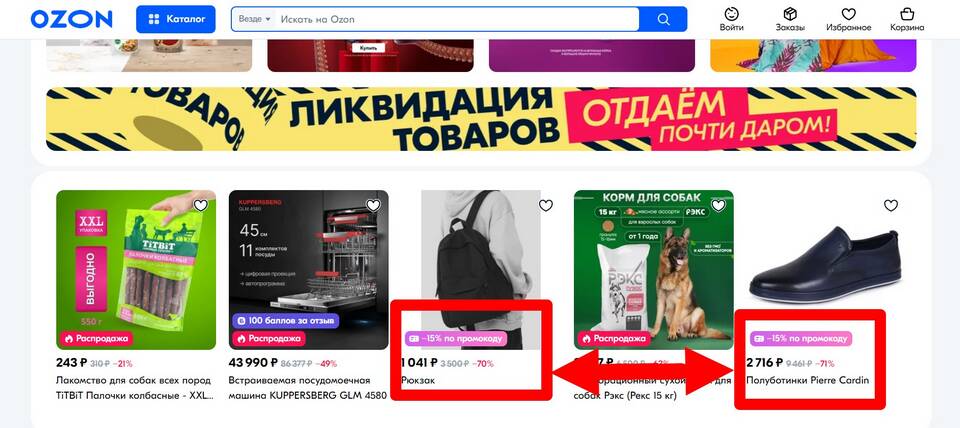
Task: Open Избранное favorites icon
Action: click(848, 20)
